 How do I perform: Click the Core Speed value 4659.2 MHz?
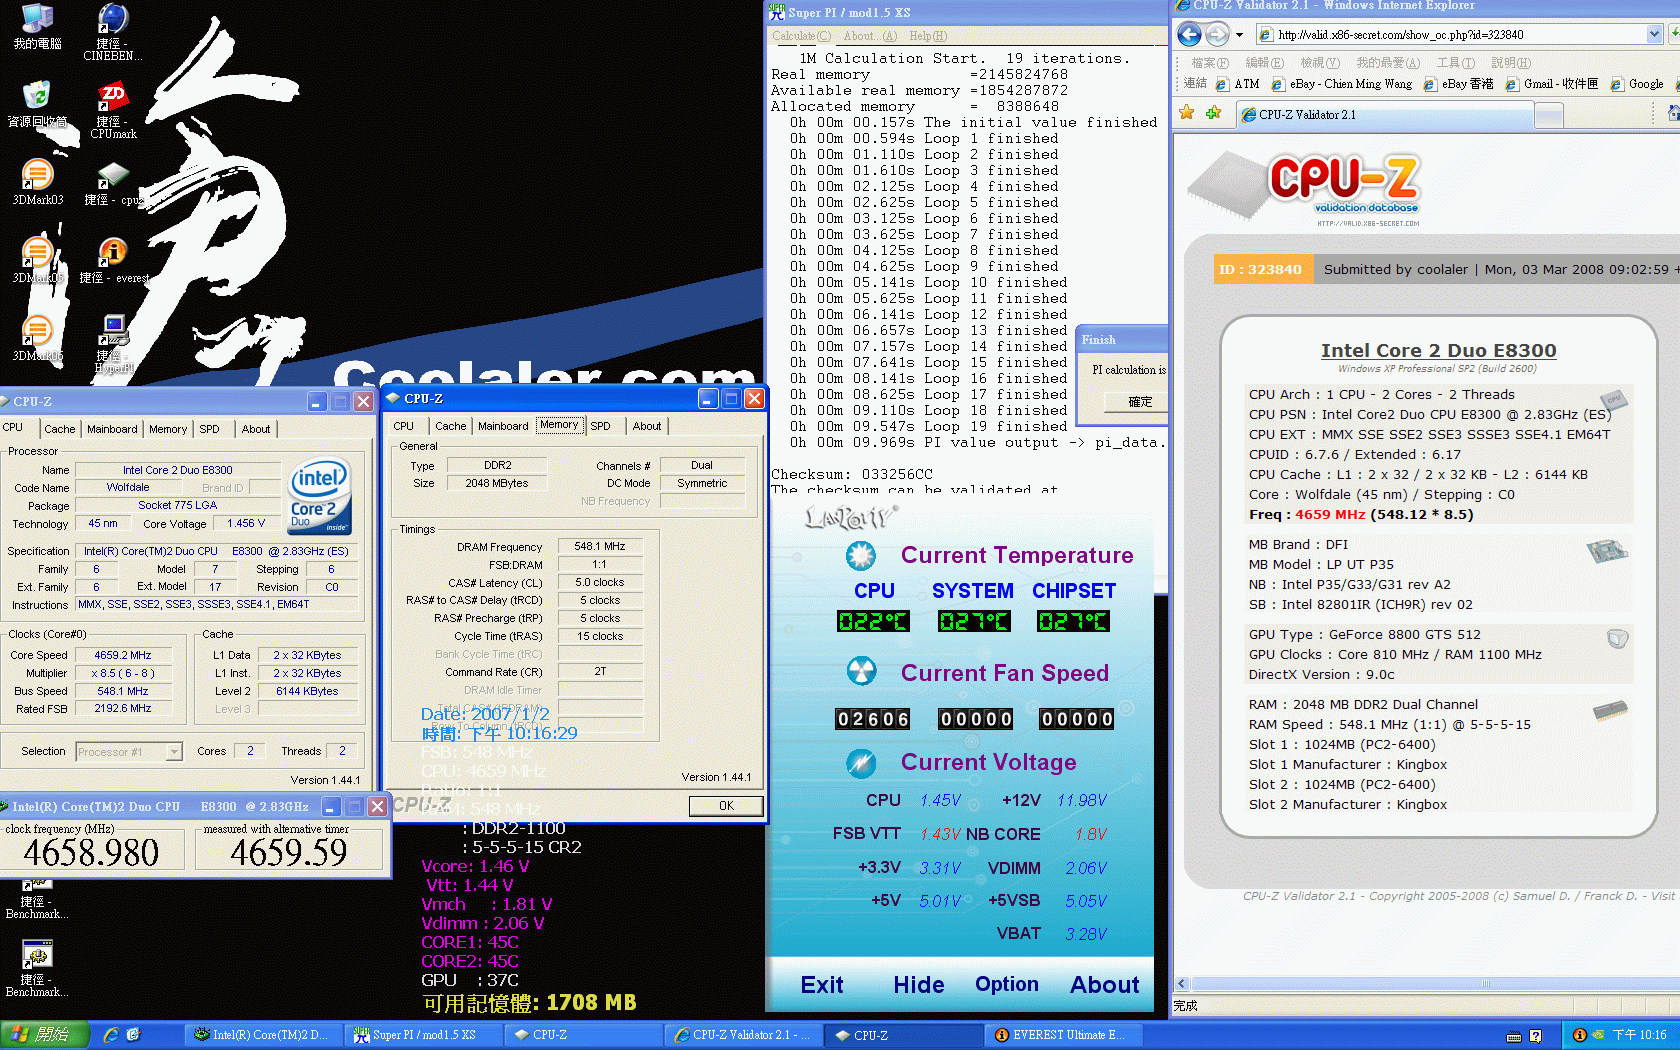click(122, 655)
